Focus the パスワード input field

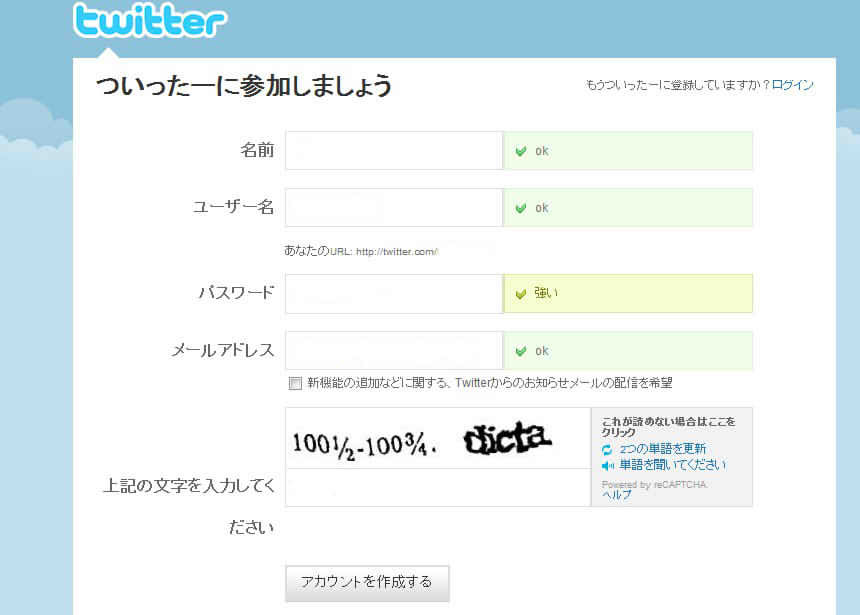tap(394, 294)
